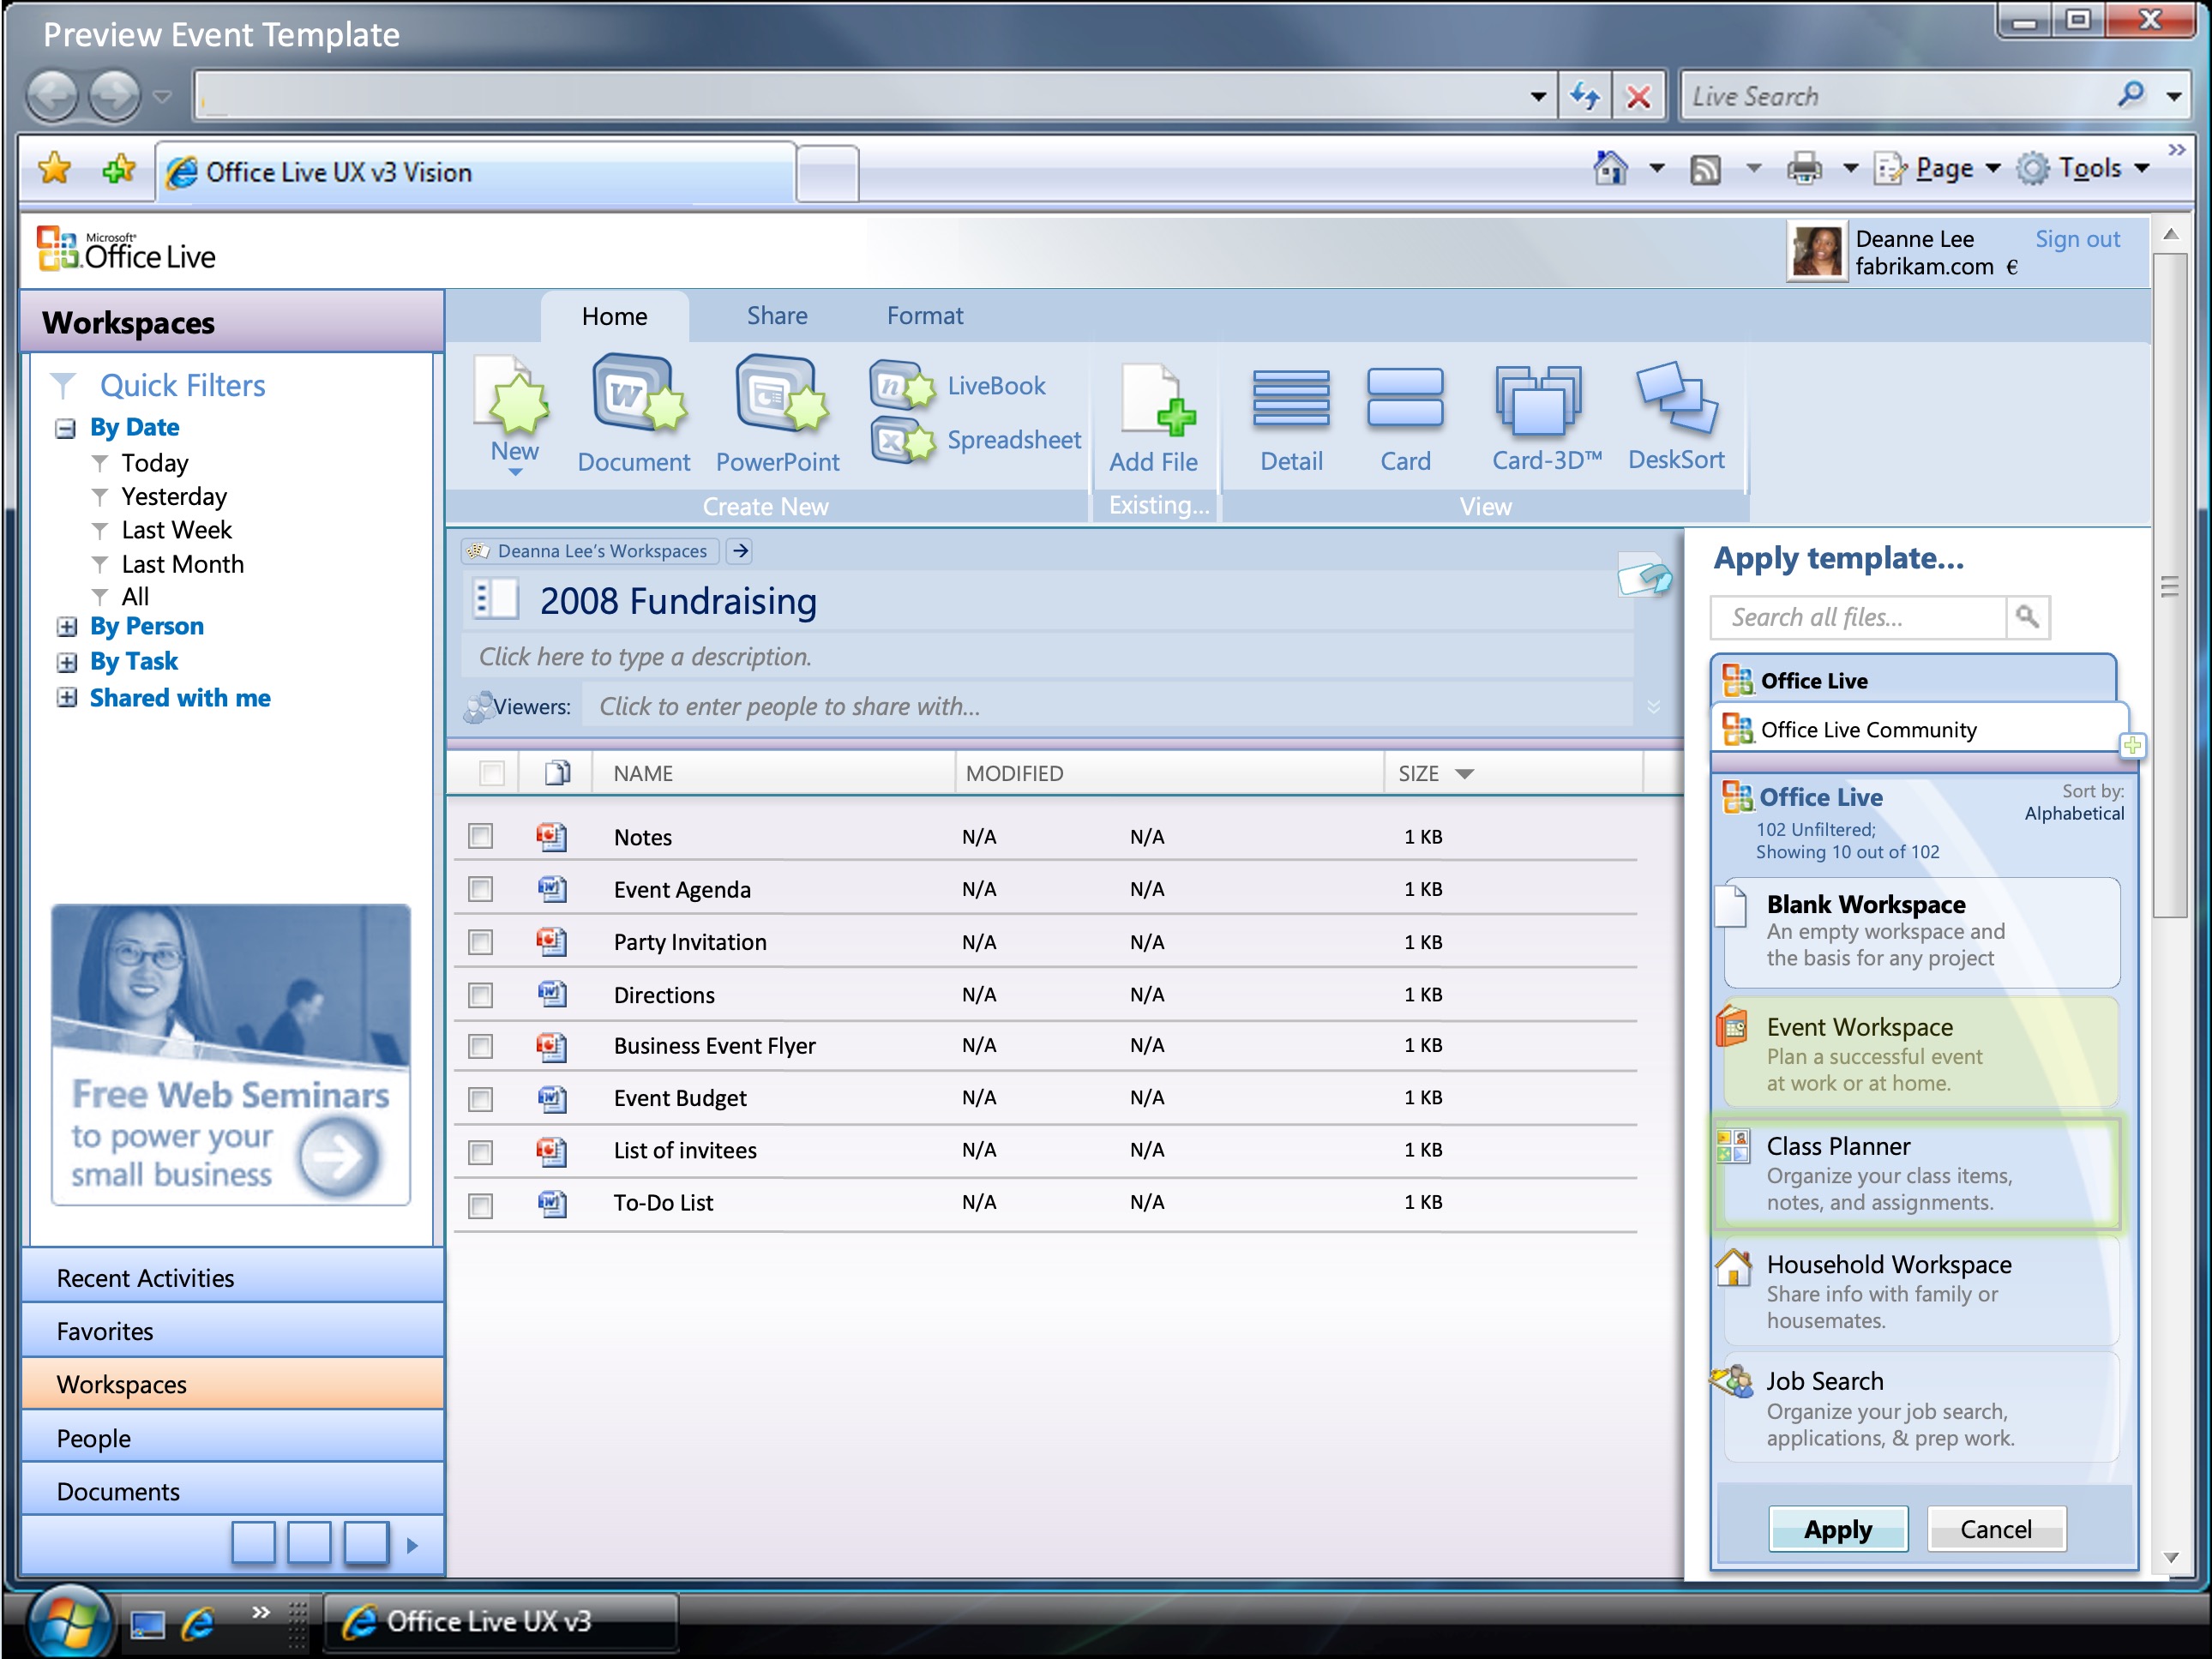Check the Event Agenda checkbox

click(481, 889)
